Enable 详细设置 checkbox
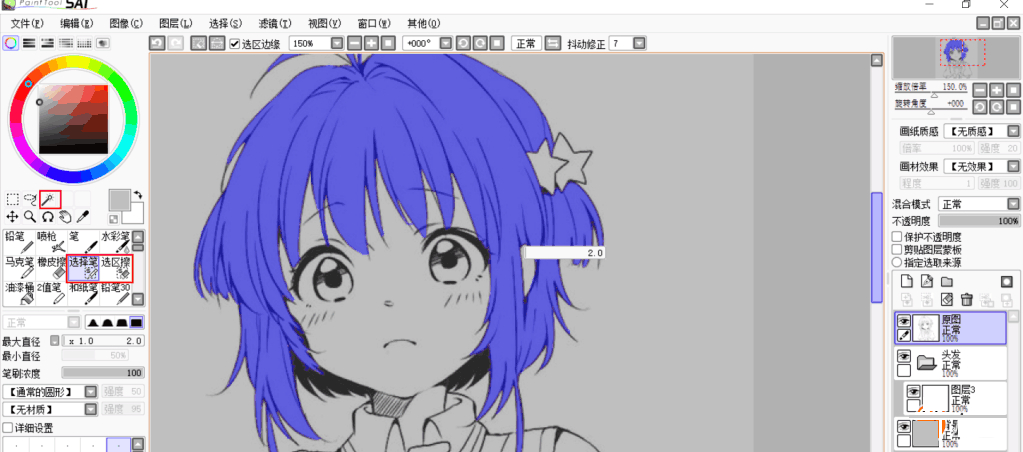 pos(7,429)
